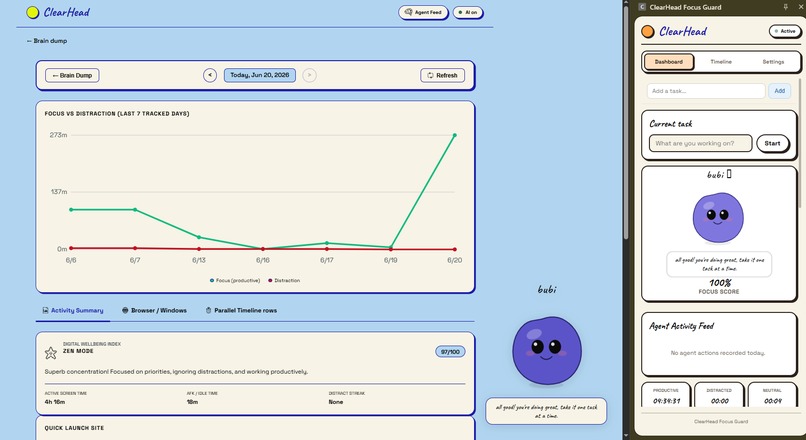Click the Focus Guard window app icon
This screenshot has width=806, height=440.
642,7
